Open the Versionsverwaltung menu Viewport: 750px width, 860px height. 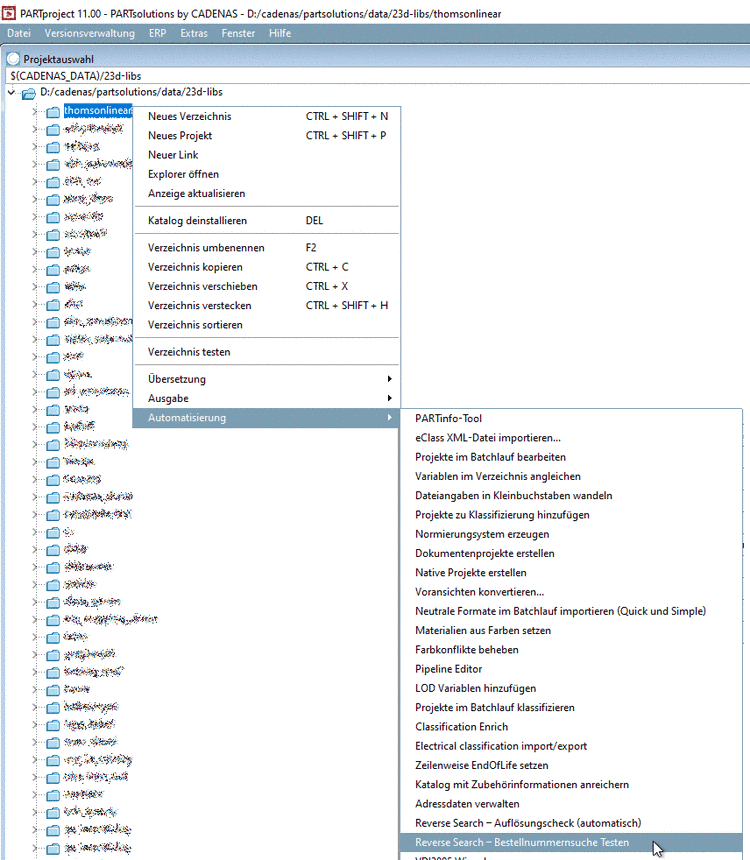pyautogui.click(x=89, y=33)
